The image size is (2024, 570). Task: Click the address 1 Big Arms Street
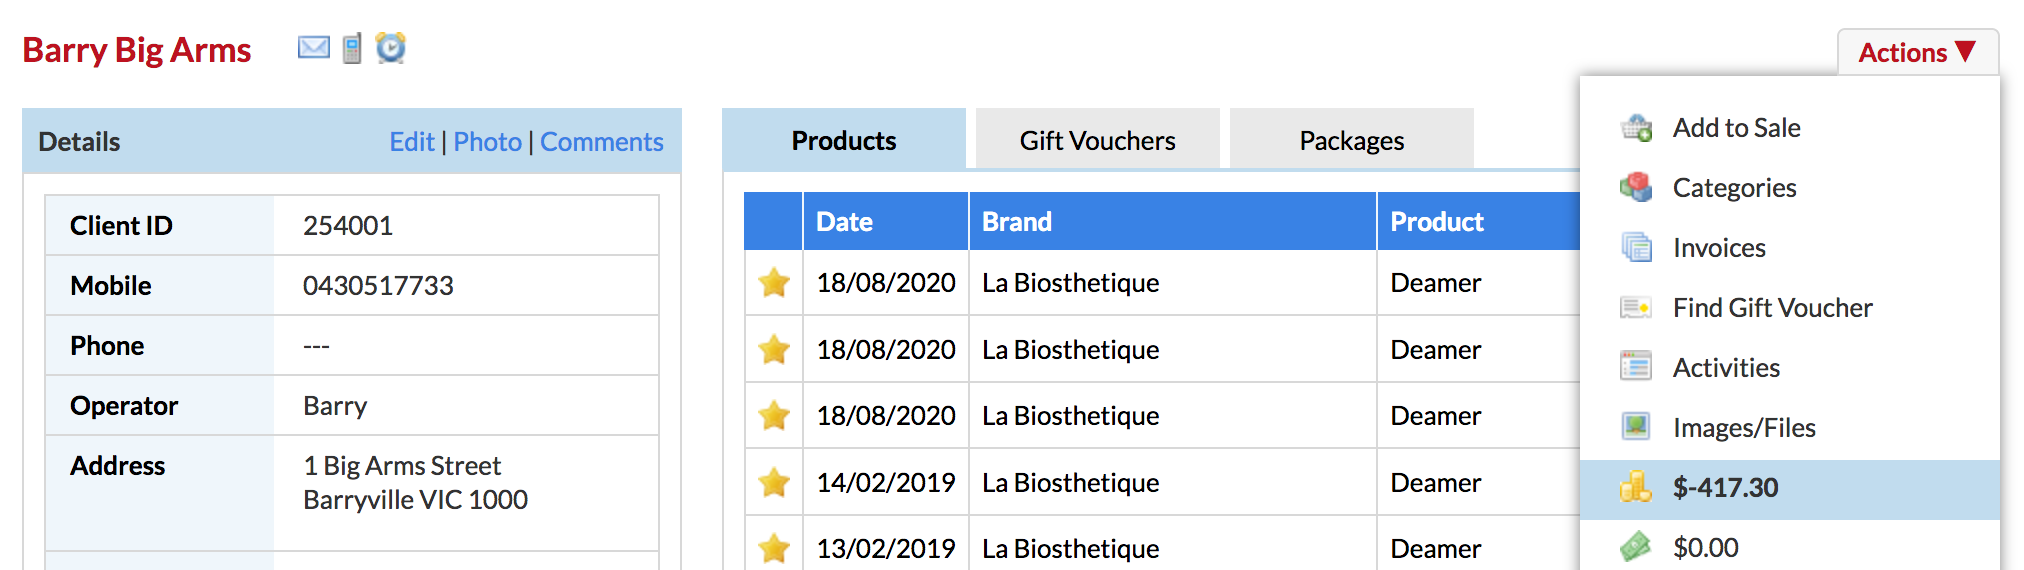click(402, 466)
